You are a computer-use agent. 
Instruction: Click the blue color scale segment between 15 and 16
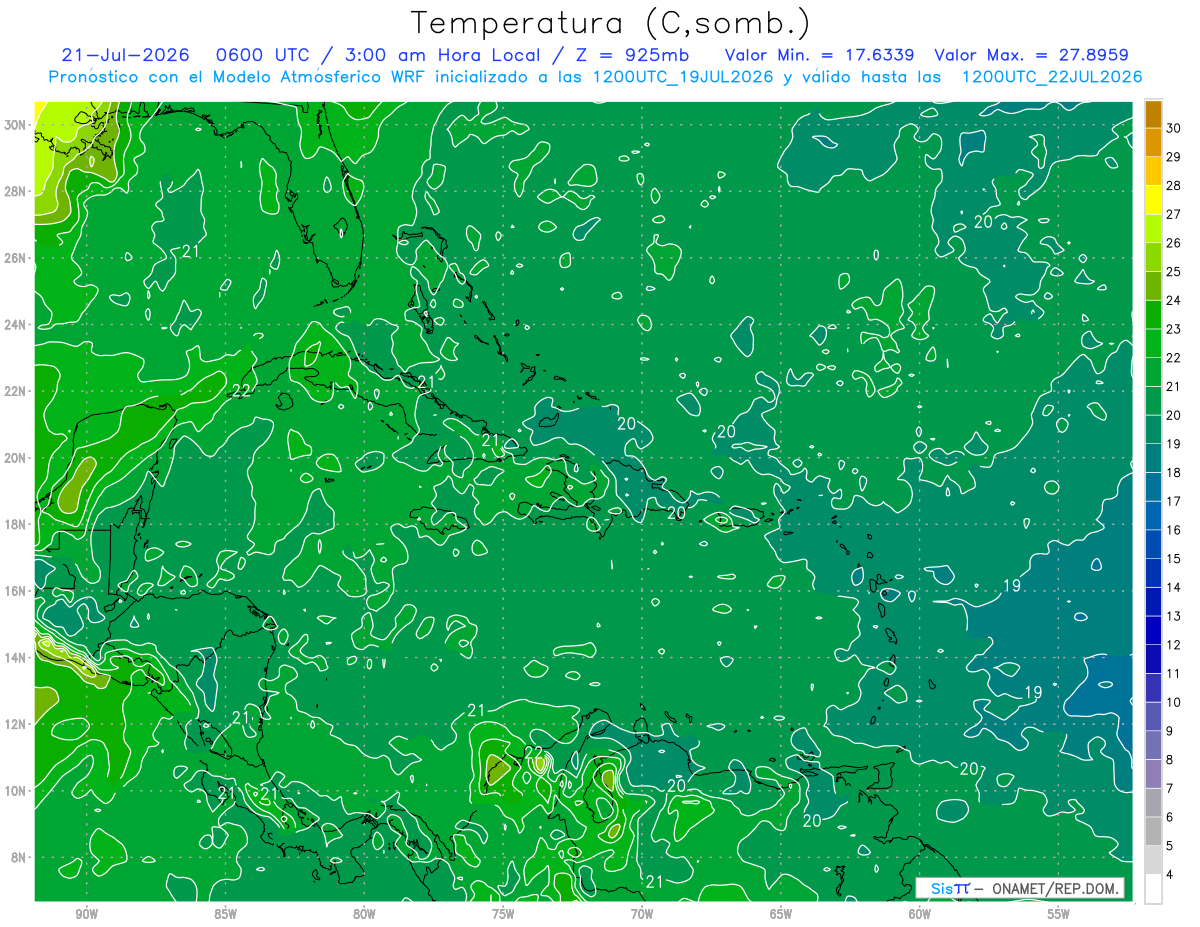pos(1153,545)
